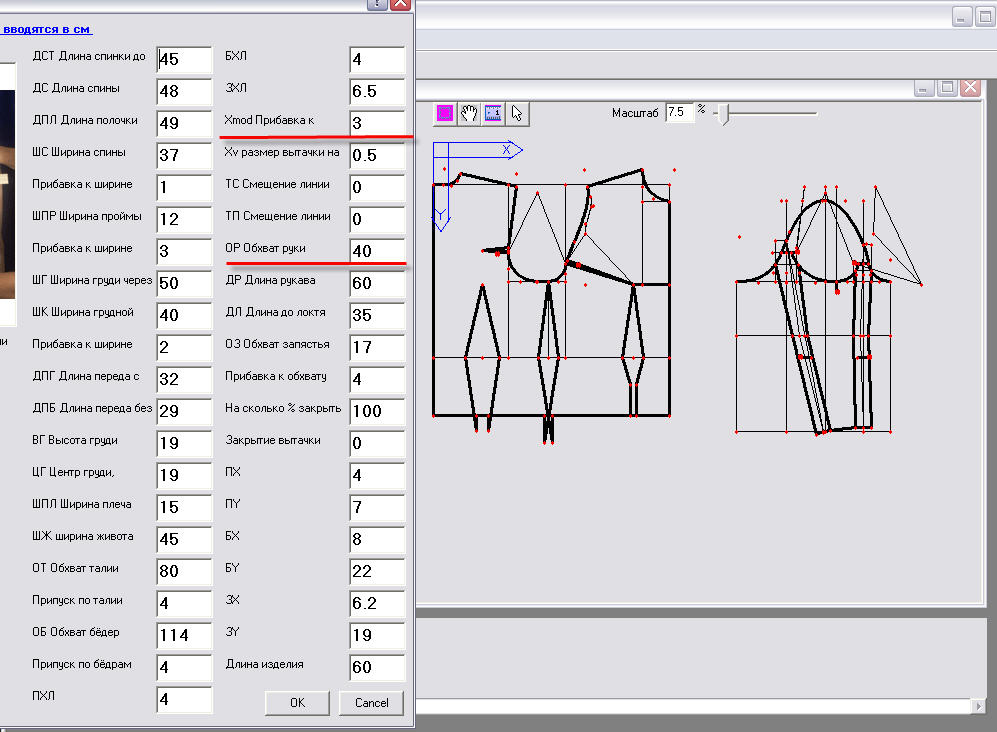
Task: Select the arrow pointer tool
Action: click(517, 113)
